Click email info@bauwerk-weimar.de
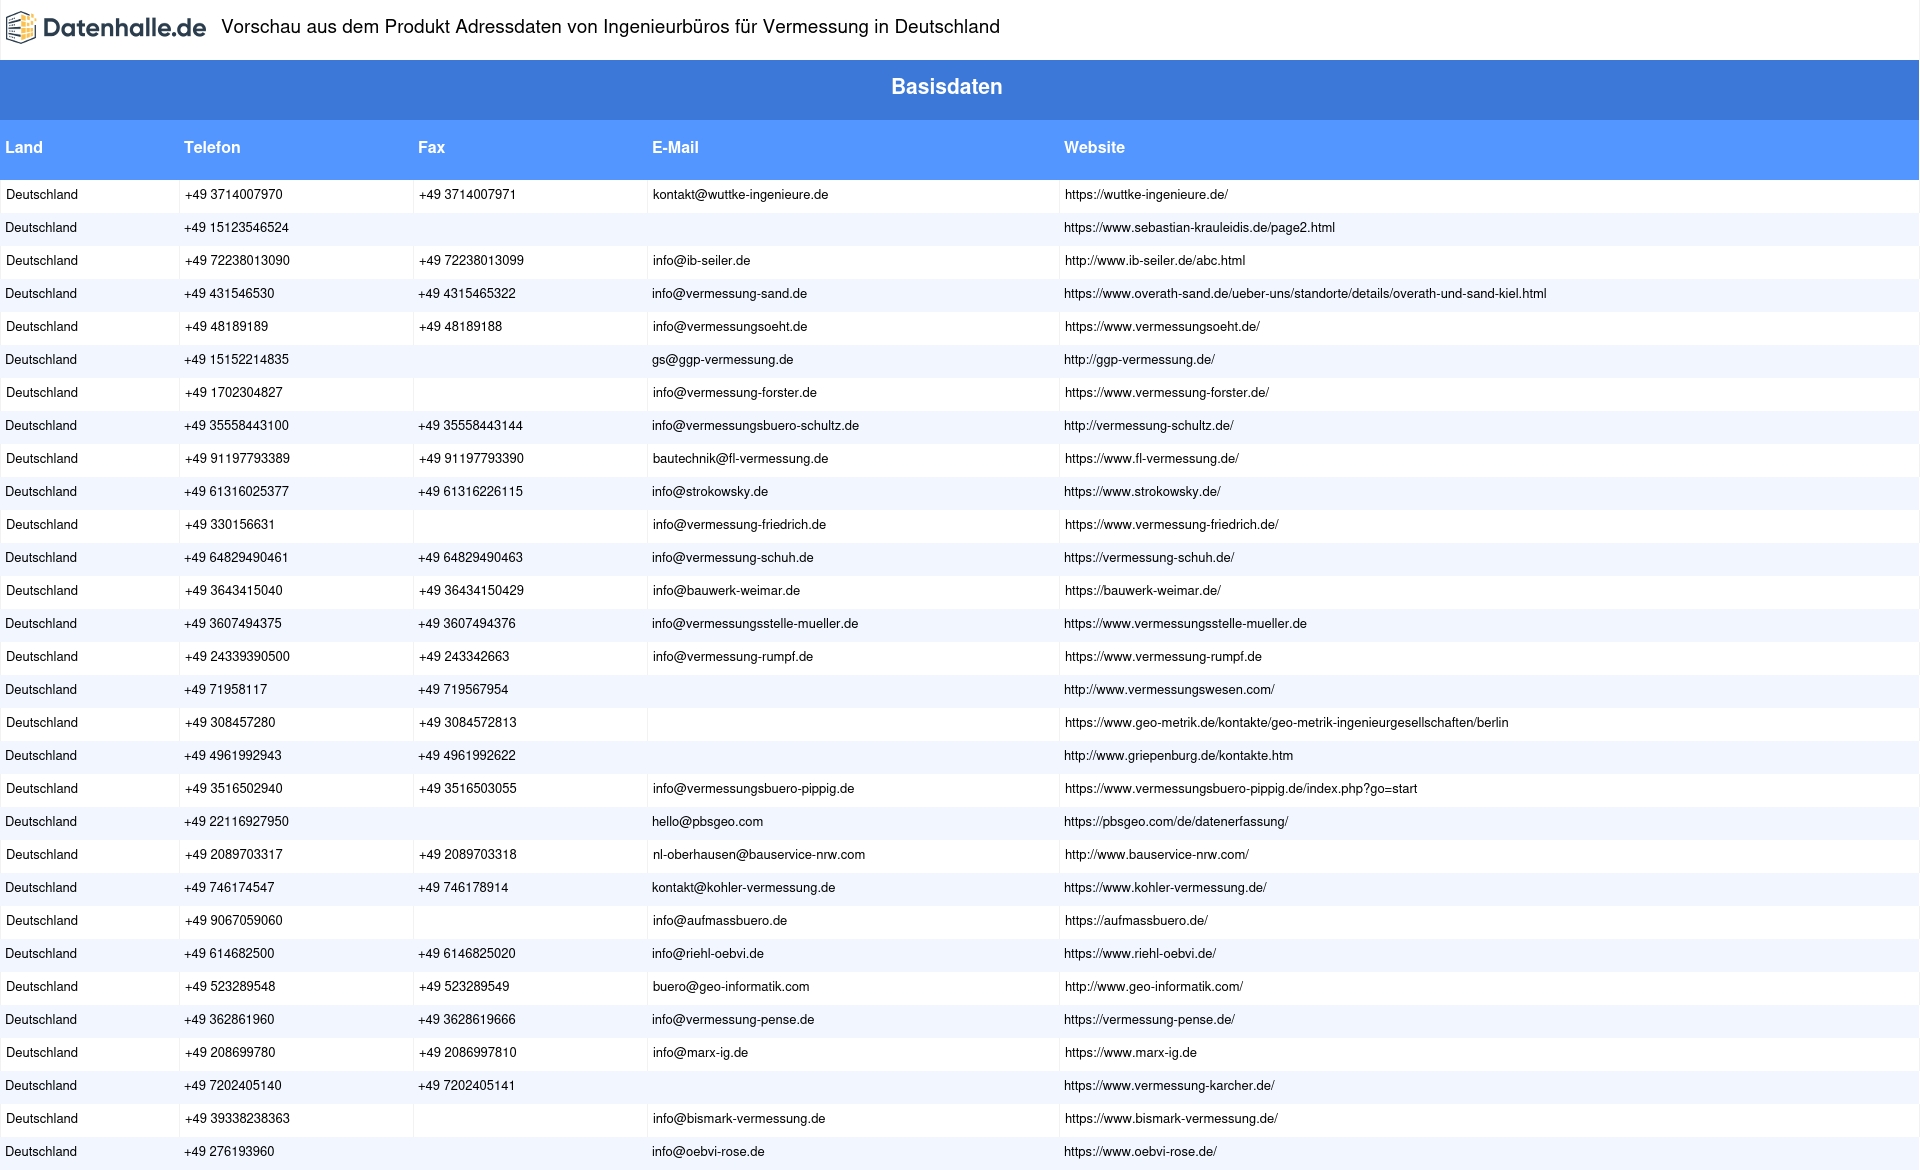The height and width of the screenshot is (1170, 1920). coord(726,591)
